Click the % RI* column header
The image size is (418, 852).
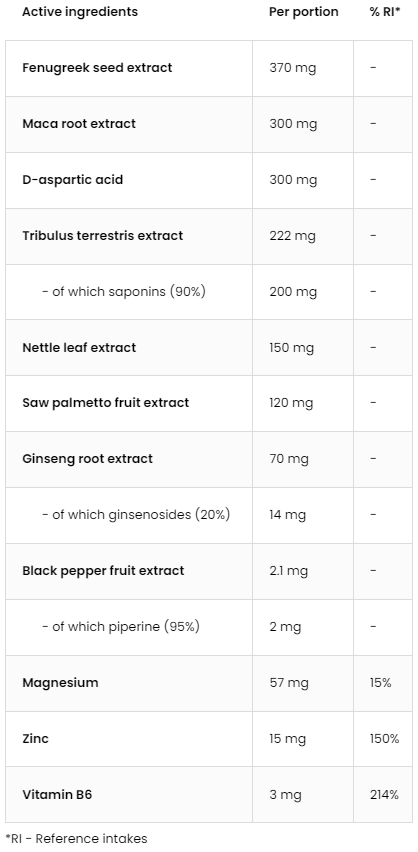point(385,12)
